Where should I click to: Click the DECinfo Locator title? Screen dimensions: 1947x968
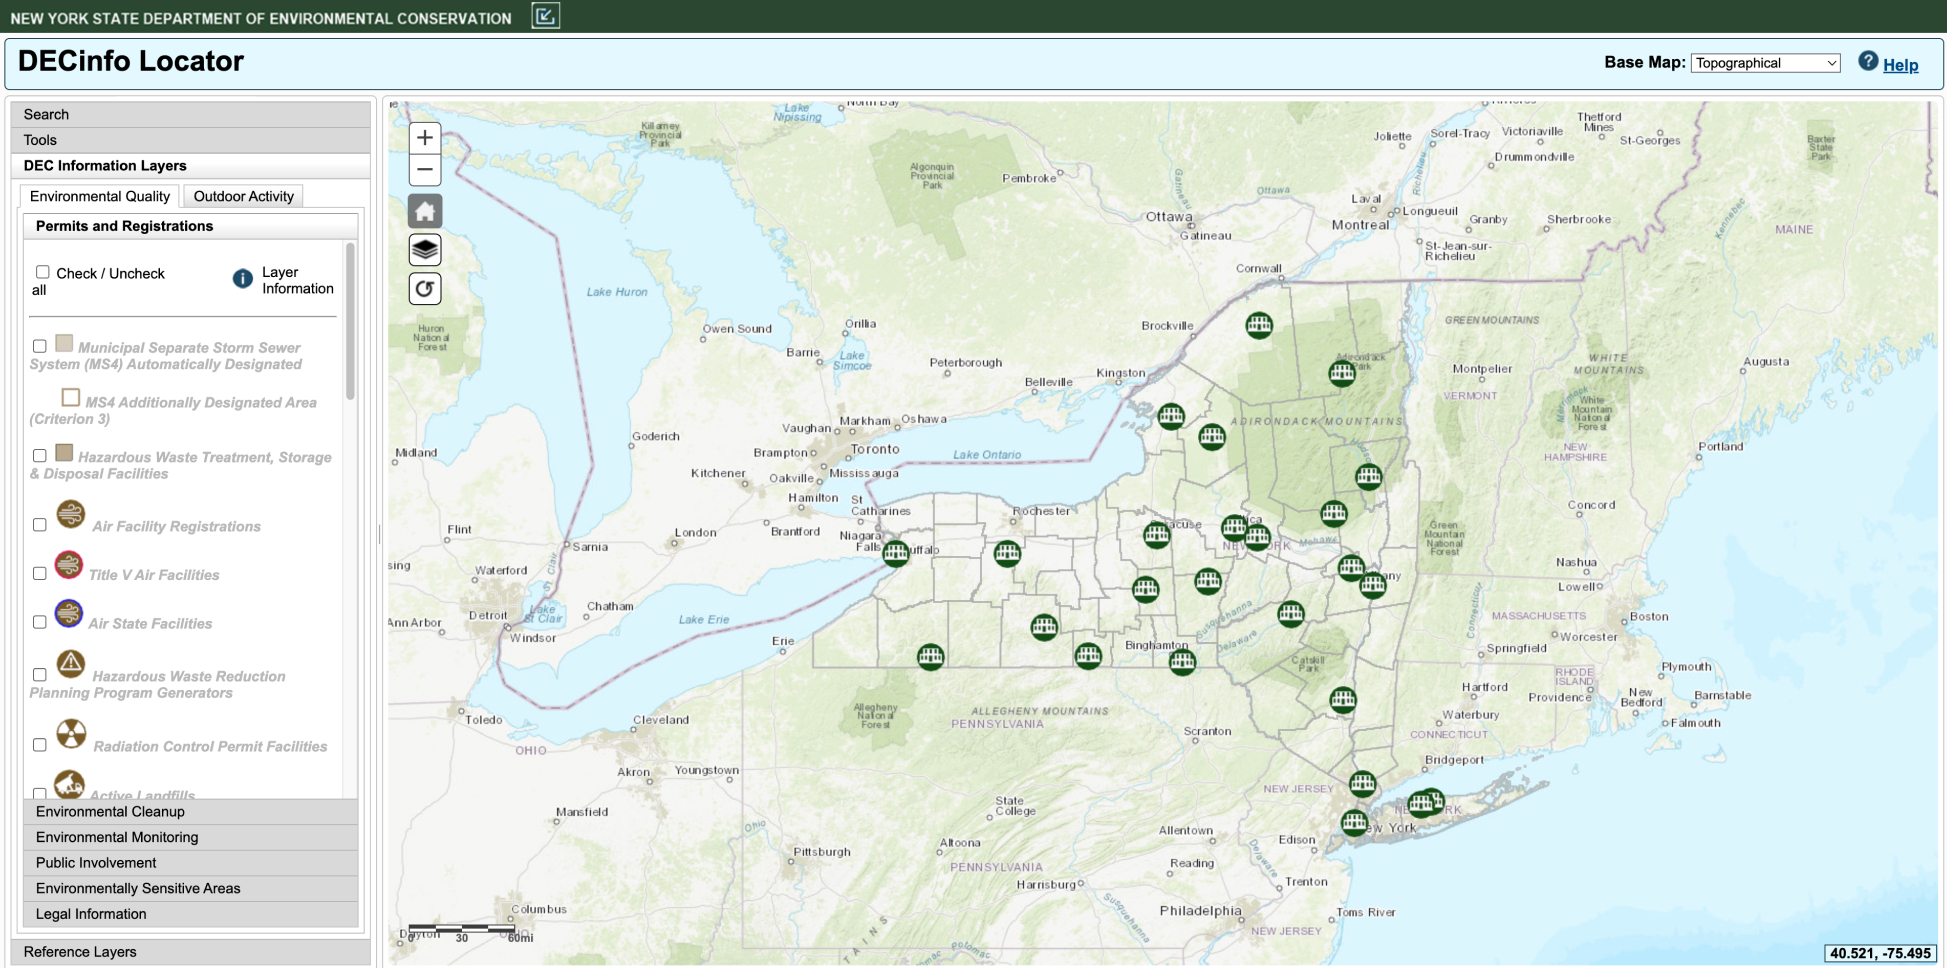[131, 61]
